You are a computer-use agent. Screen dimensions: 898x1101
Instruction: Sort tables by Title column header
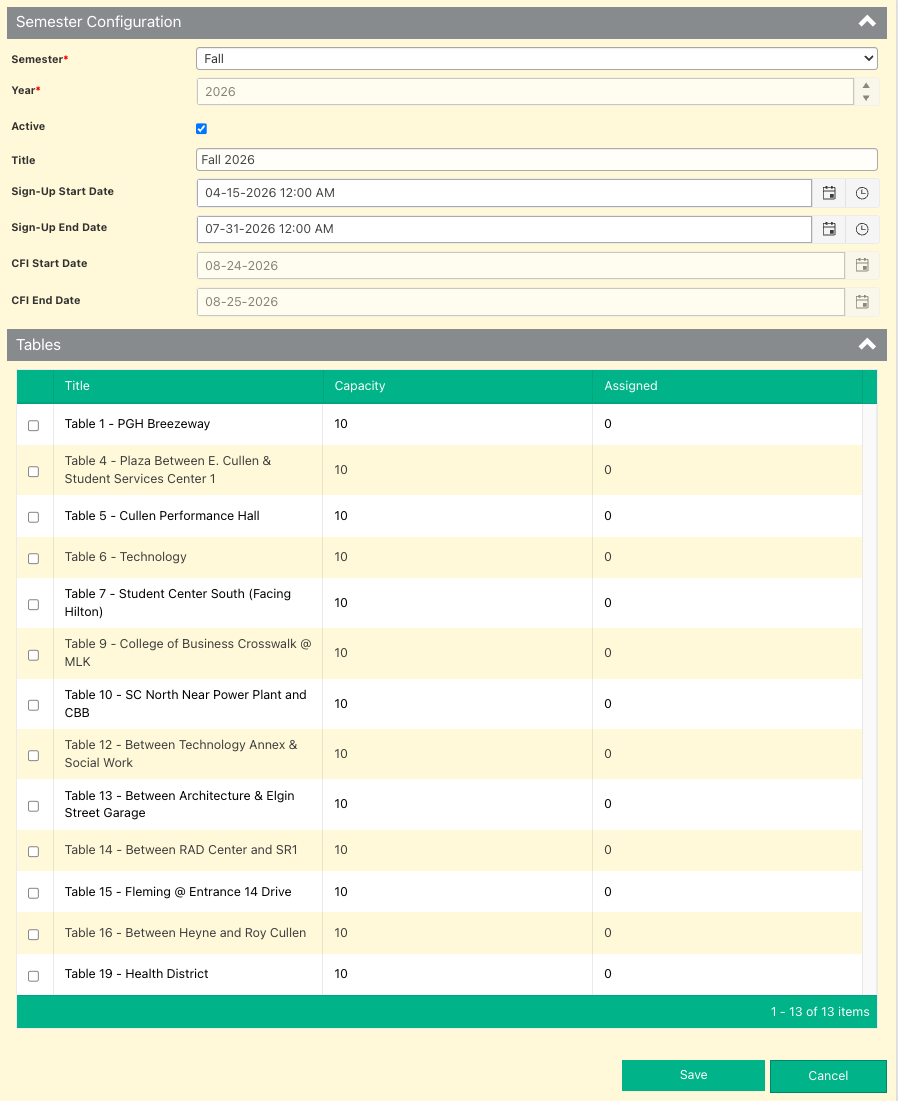coord(78,386)
